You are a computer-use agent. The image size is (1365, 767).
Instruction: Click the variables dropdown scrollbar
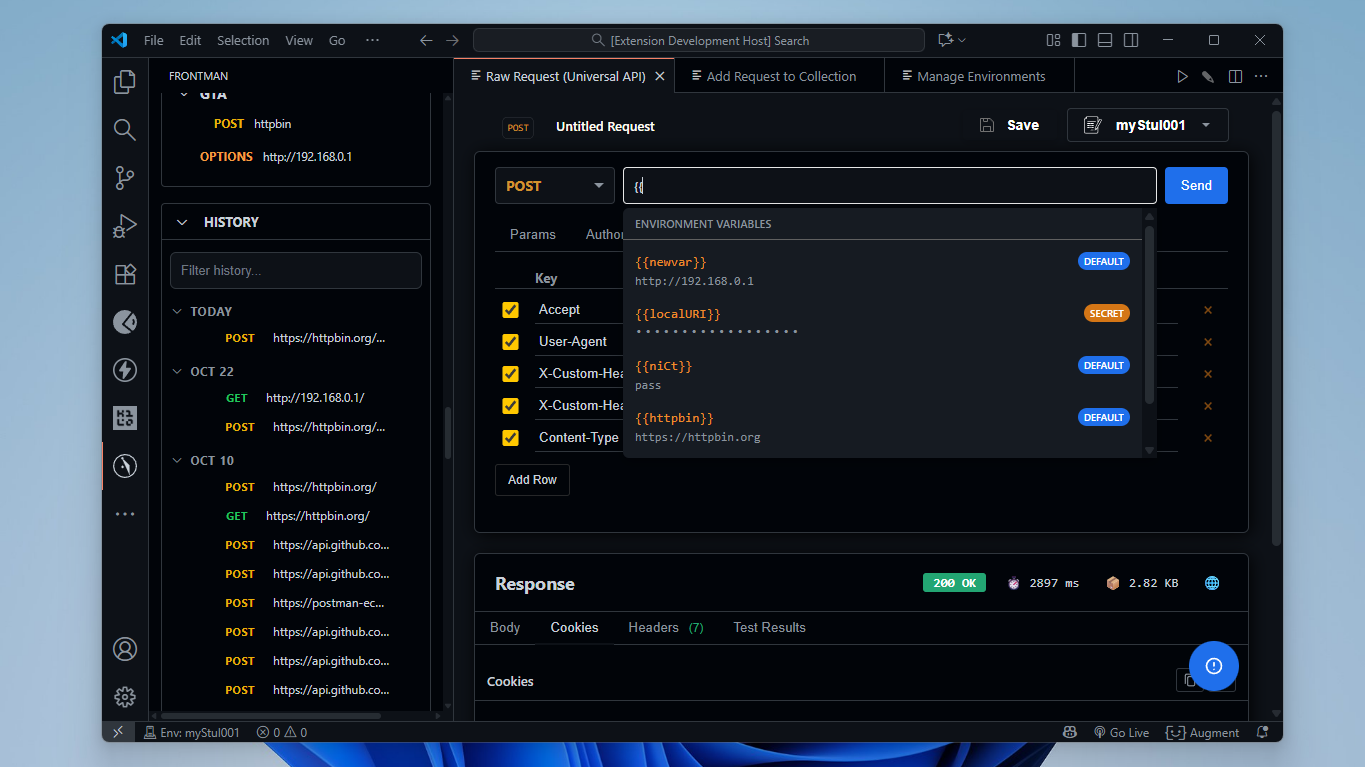point(1149,315)
